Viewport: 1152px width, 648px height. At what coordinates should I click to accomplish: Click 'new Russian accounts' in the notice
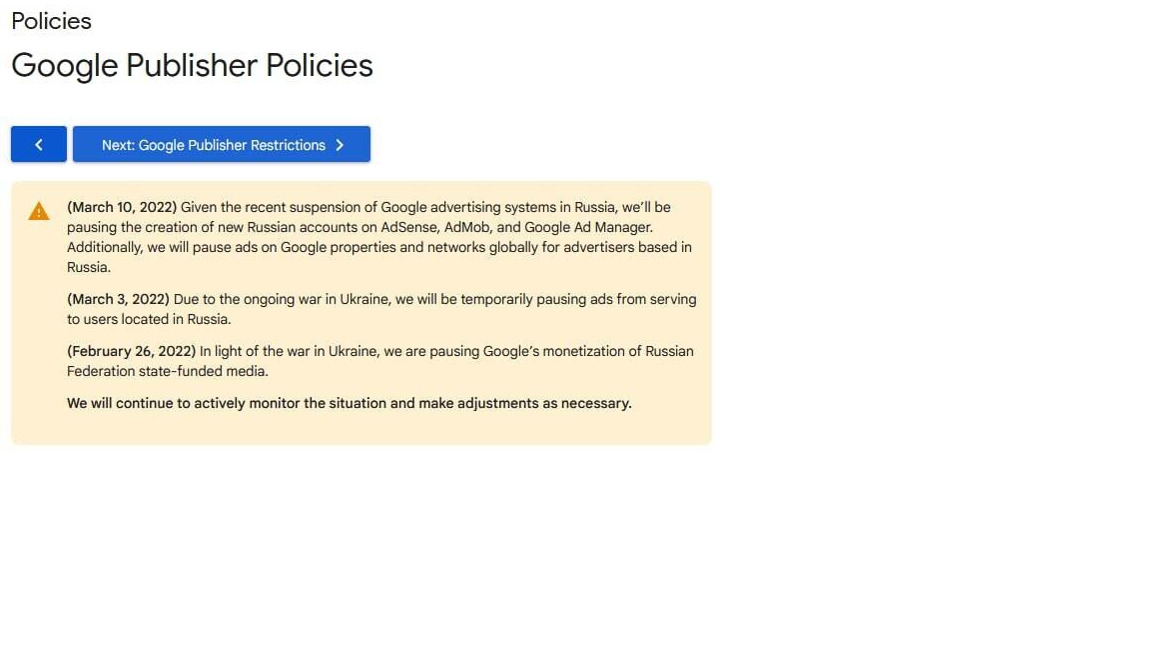(287, 227)
